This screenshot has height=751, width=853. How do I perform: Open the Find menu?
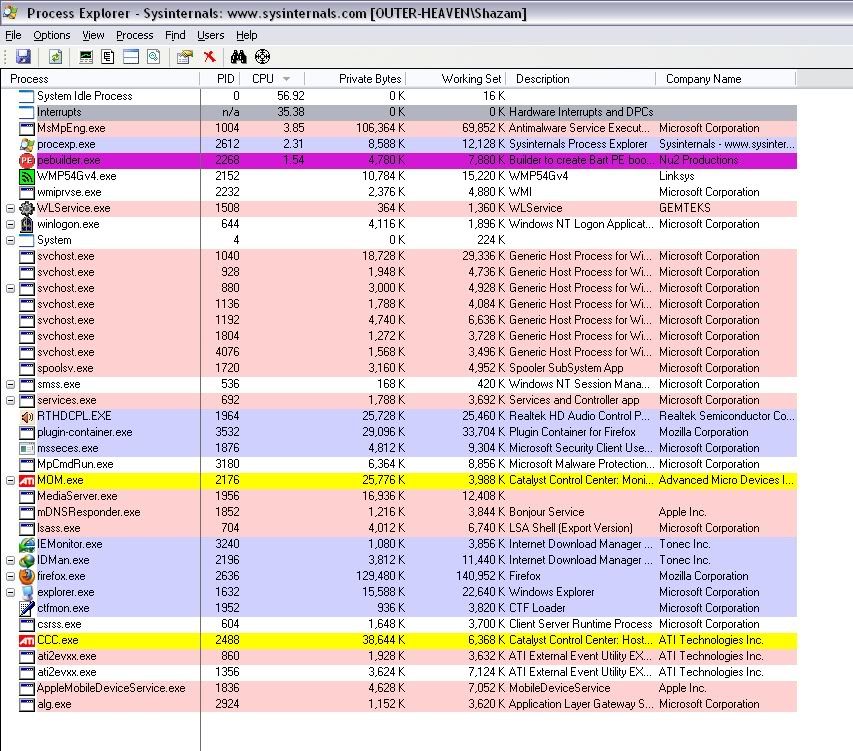175,35
